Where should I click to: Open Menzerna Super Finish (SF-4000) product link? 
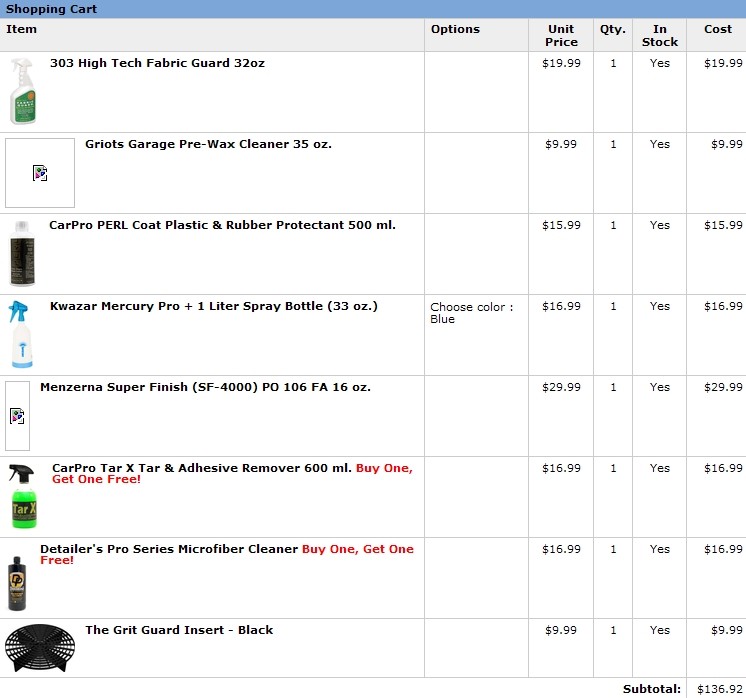coord(205,387)
